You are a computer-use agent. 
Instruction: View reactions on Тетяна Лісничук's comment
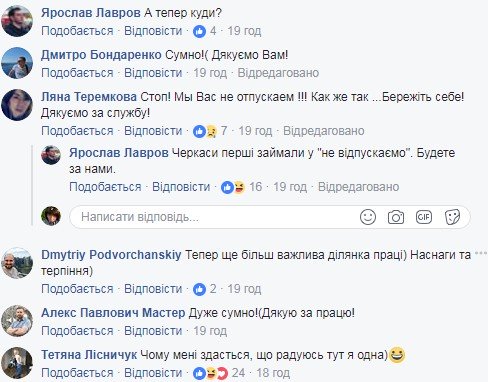[x=219, y=373]
